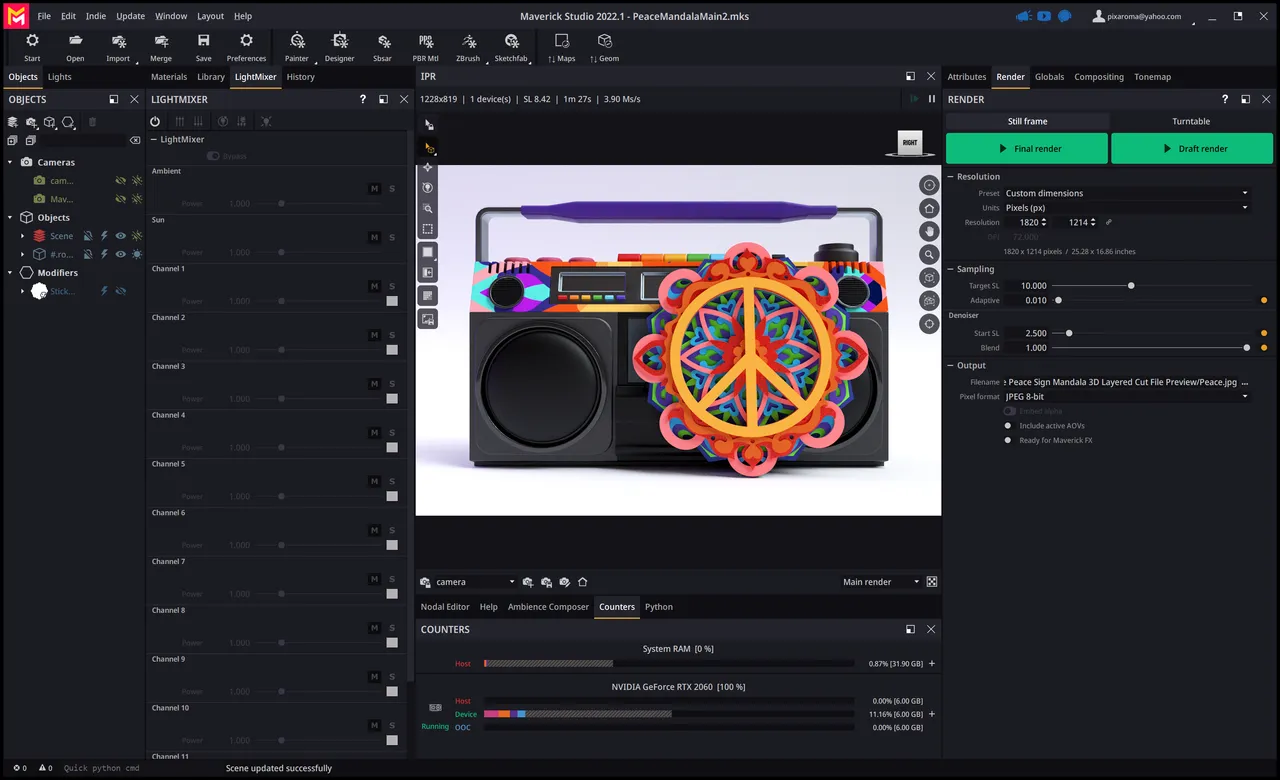Open the Pixel format JPEG 8-bit dropdown
The width and height of the screenshot is (1280, 780).
(x=1126, y=397)
